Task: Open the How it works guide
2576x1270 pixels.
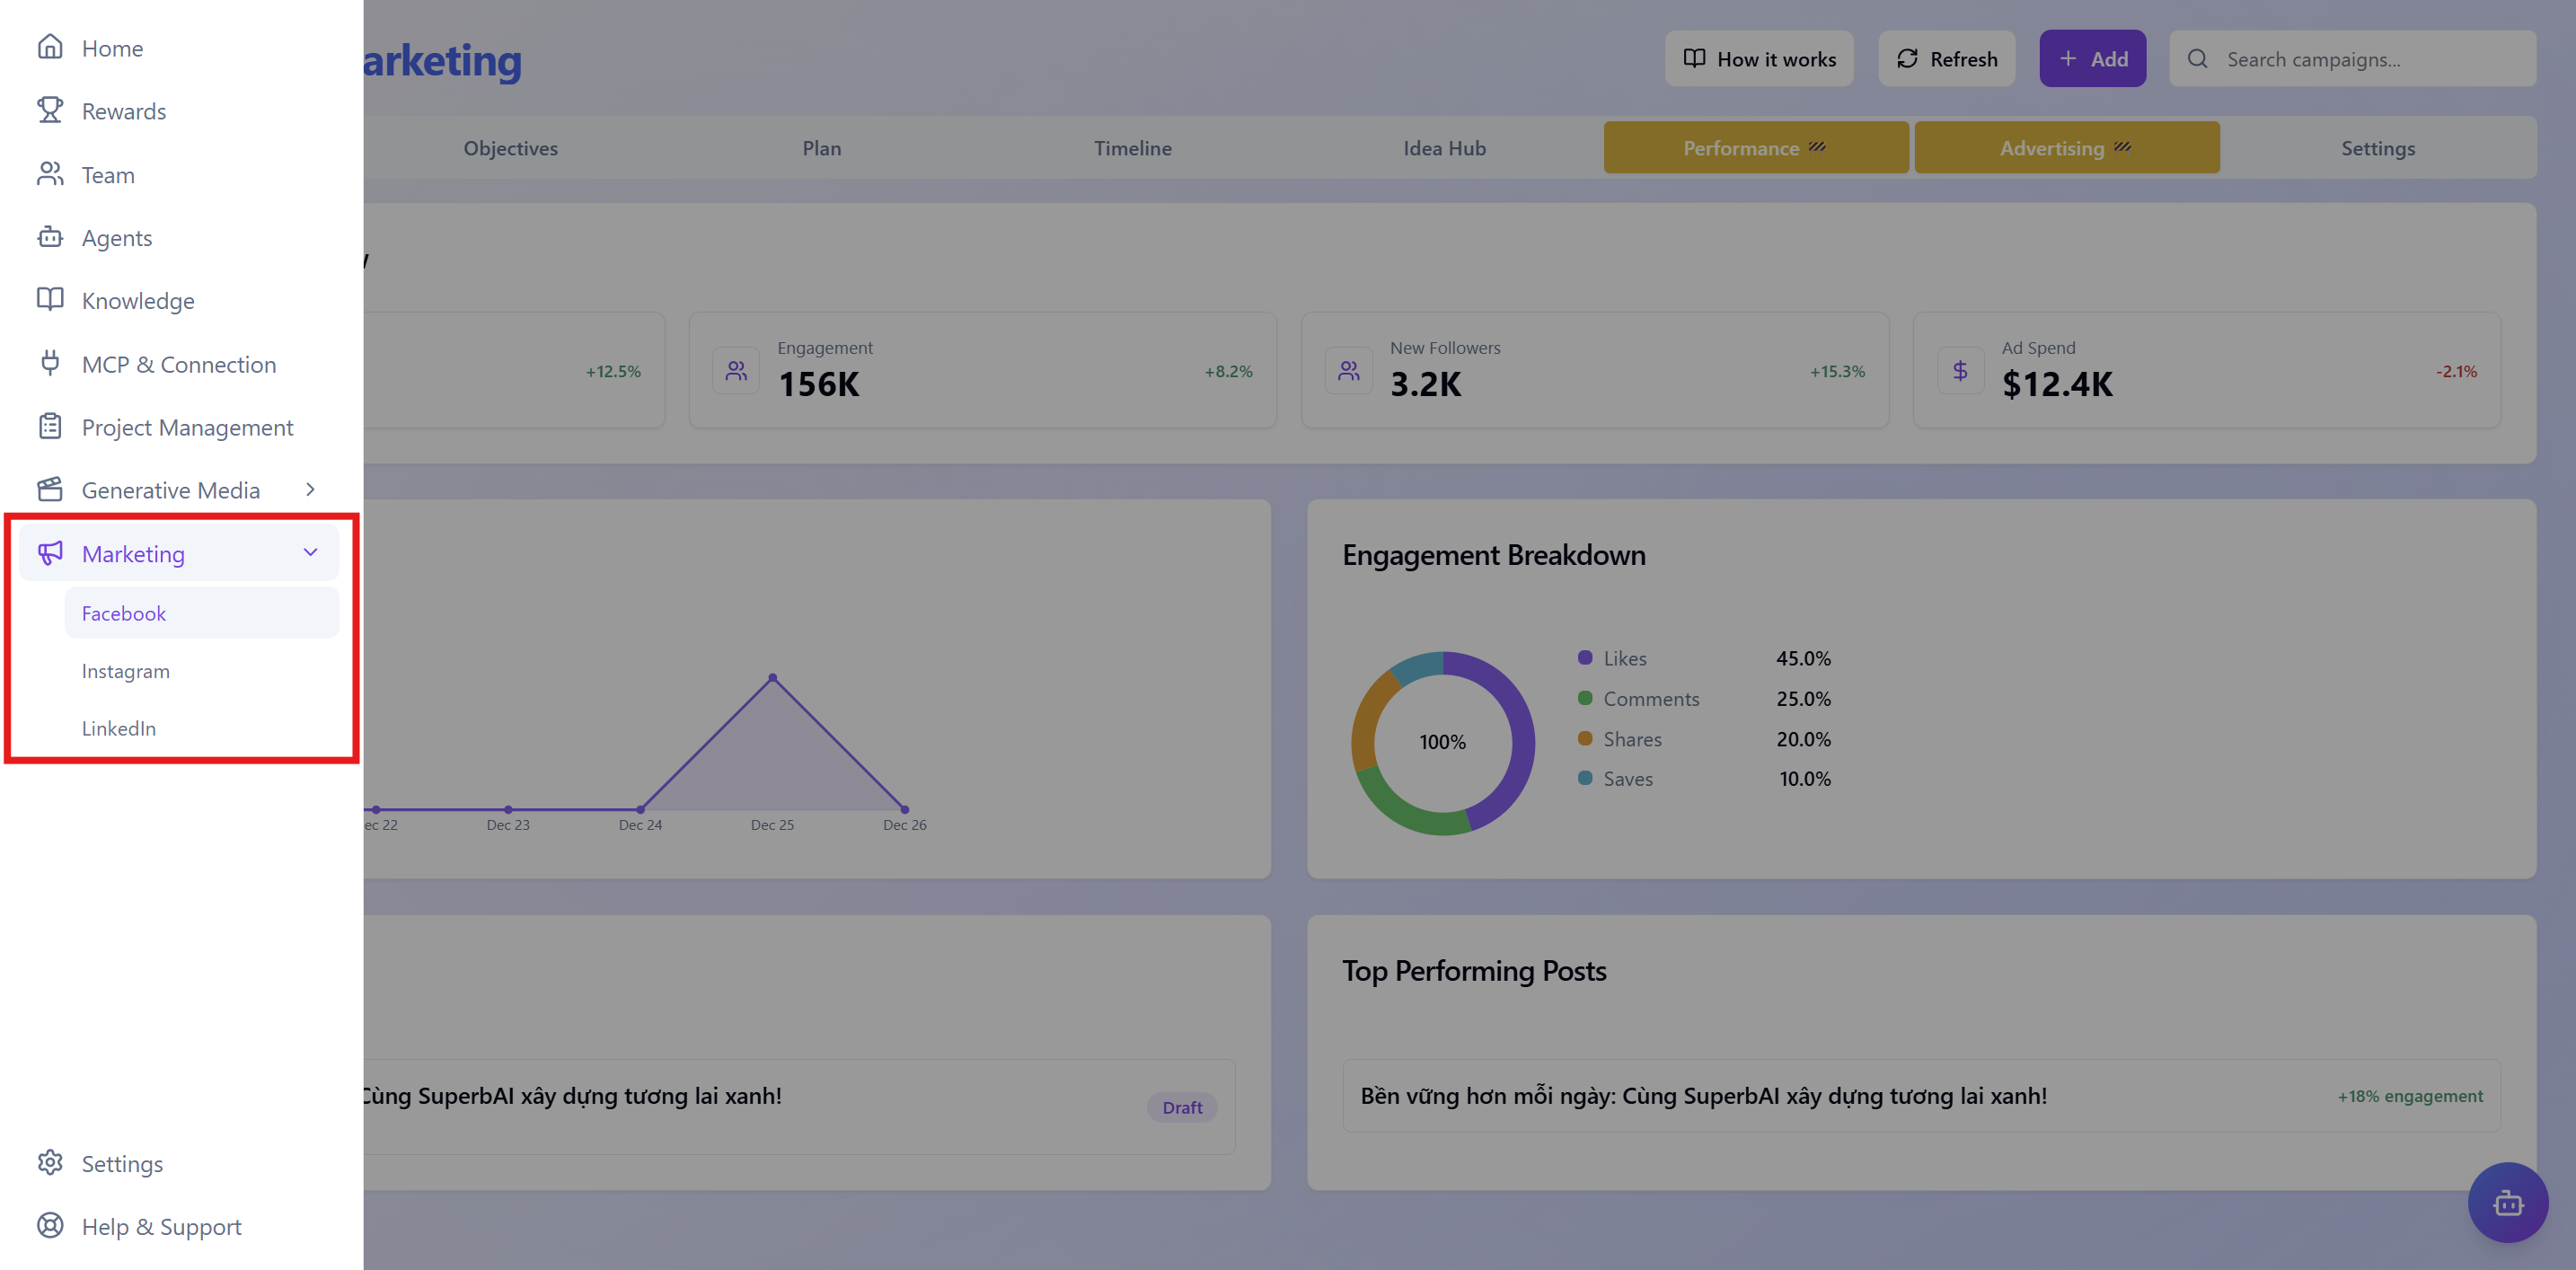Action: click(x=1758, y=58)
